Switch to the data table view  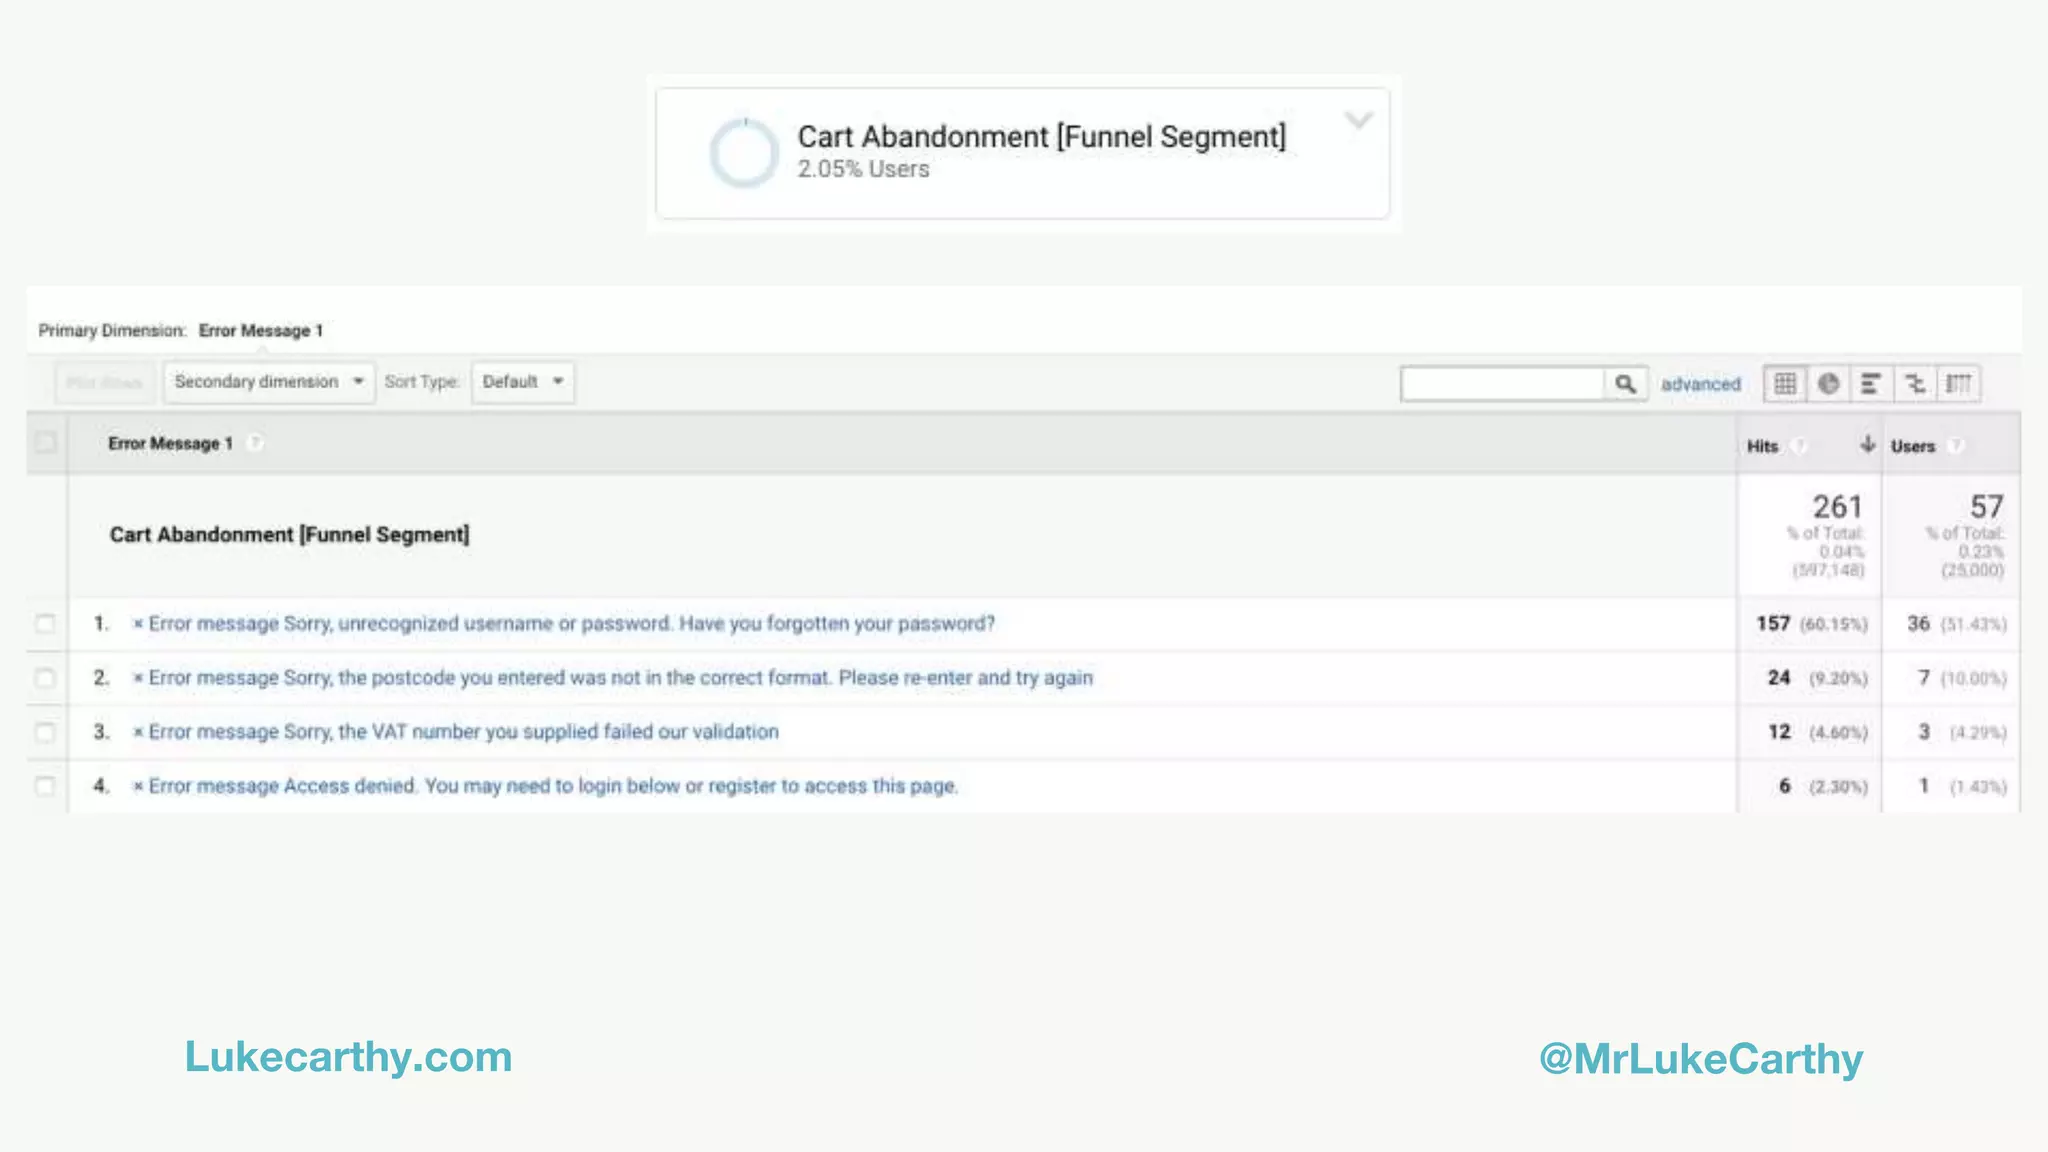(x=1785, y=384)
